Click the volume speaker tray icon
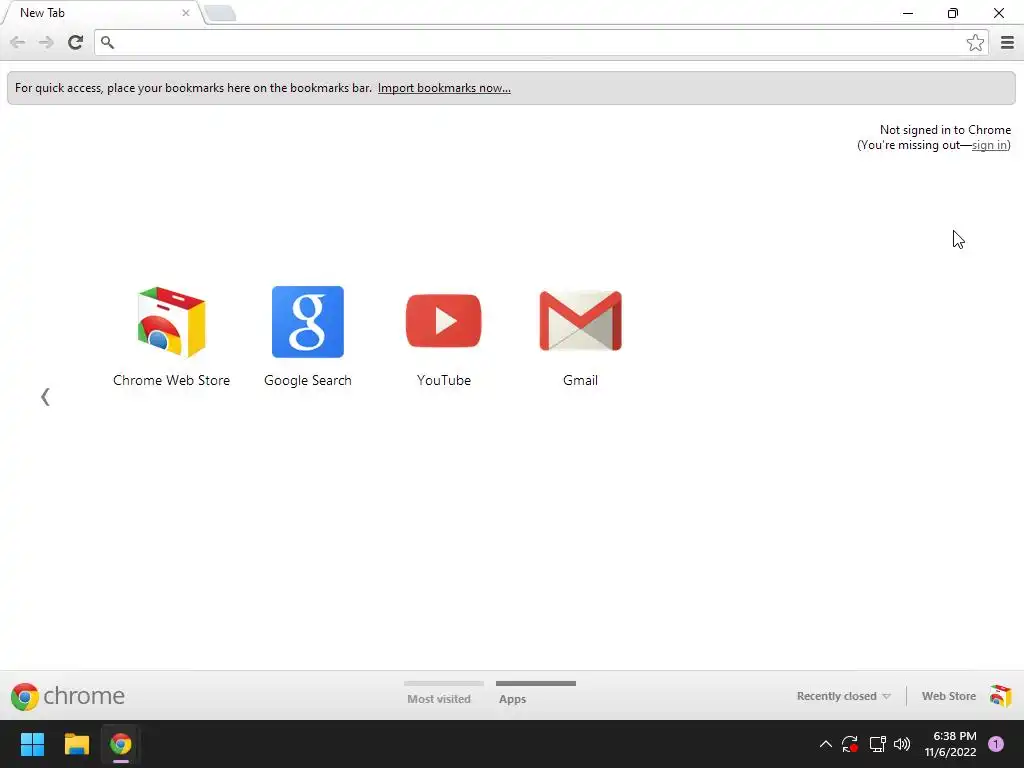The height and width of the screenshot is (768, 1024). pos(902,744)
